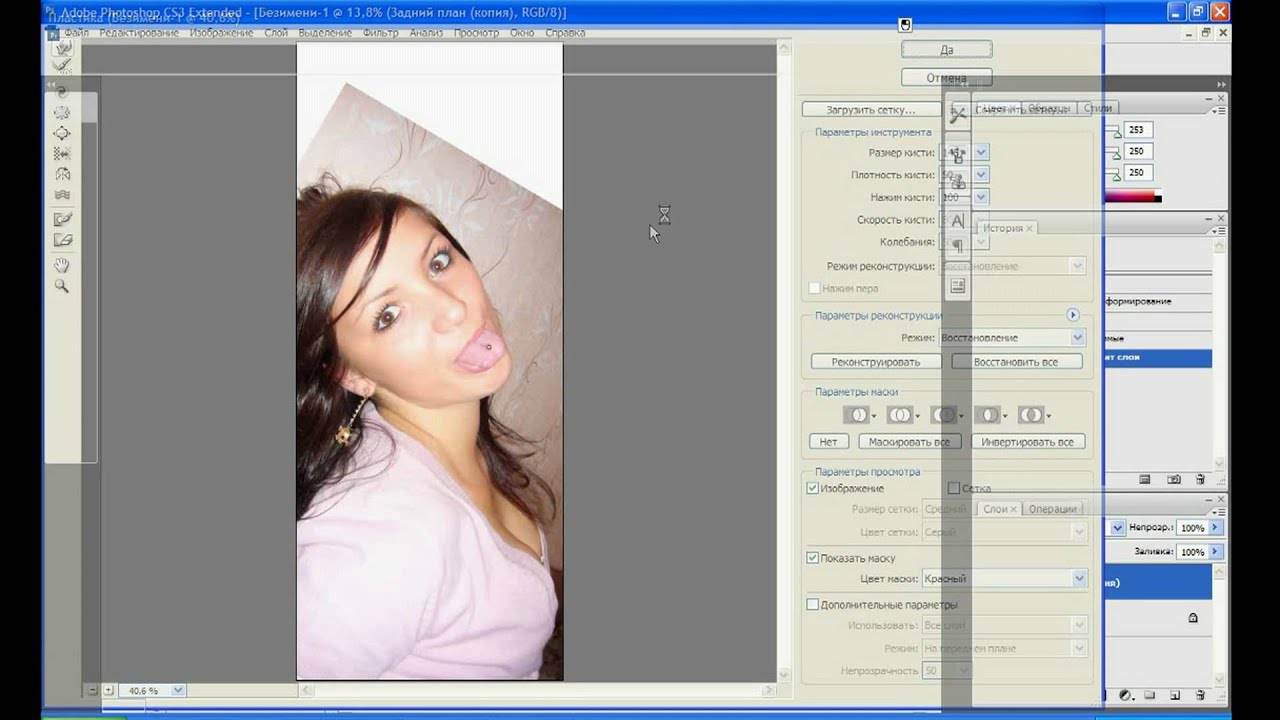The width and height of the screenshot is (1280, 720).
Task: Switch to the Слои tab
Action: [x=1000, y=509]
